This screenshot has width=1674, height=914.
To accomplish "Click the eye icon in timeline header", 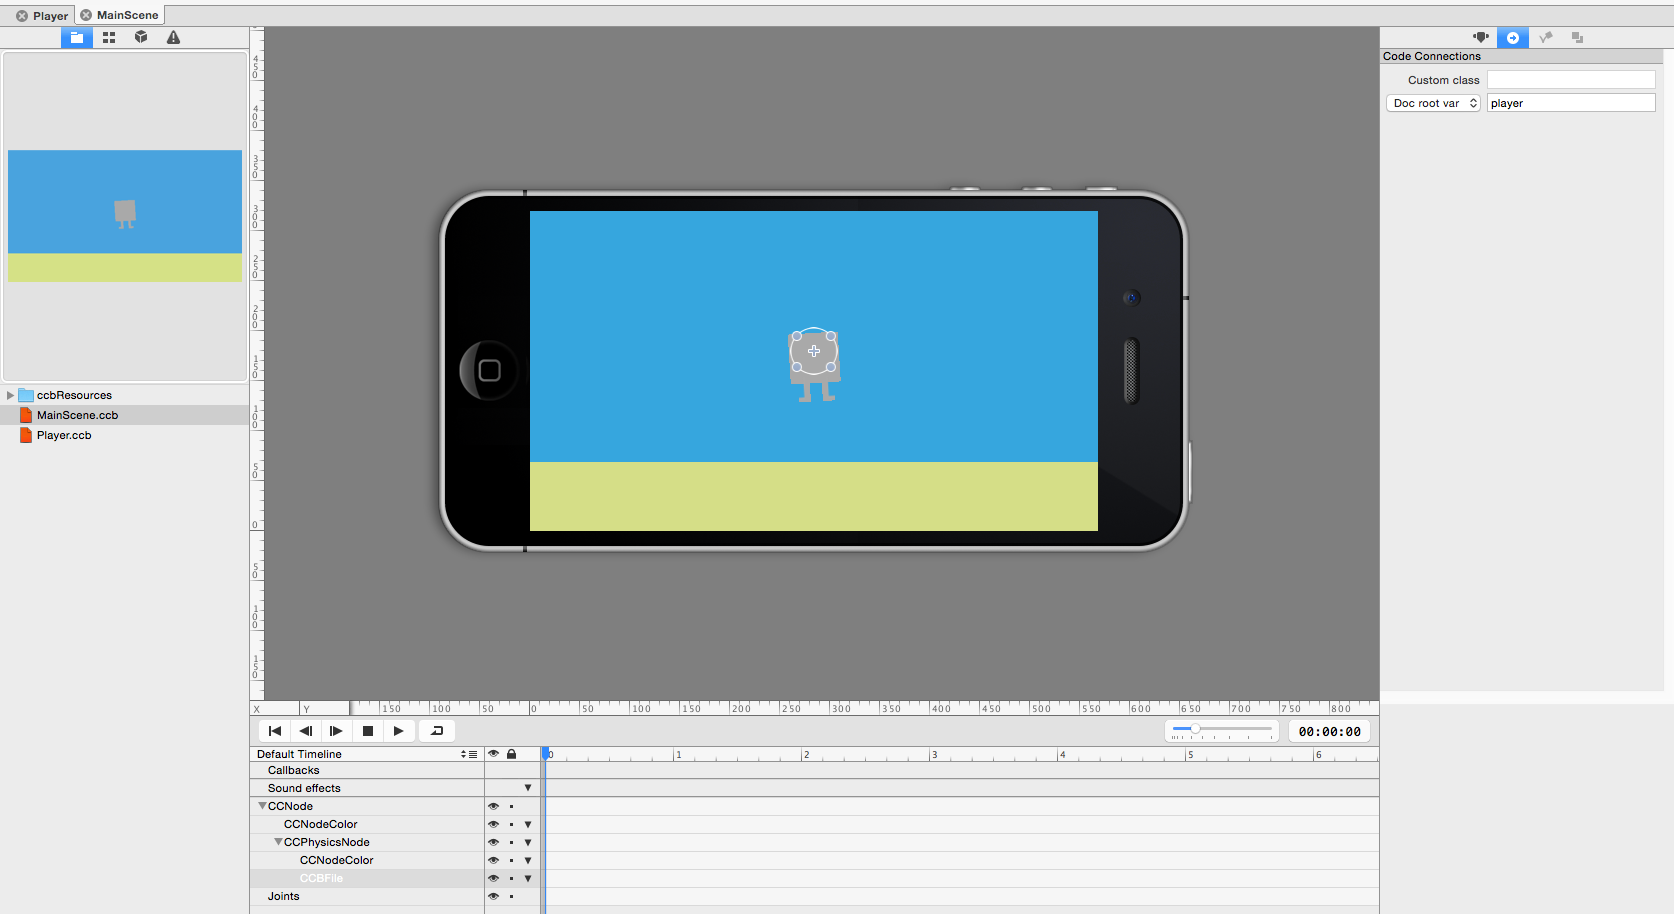I will pos(493,754).
